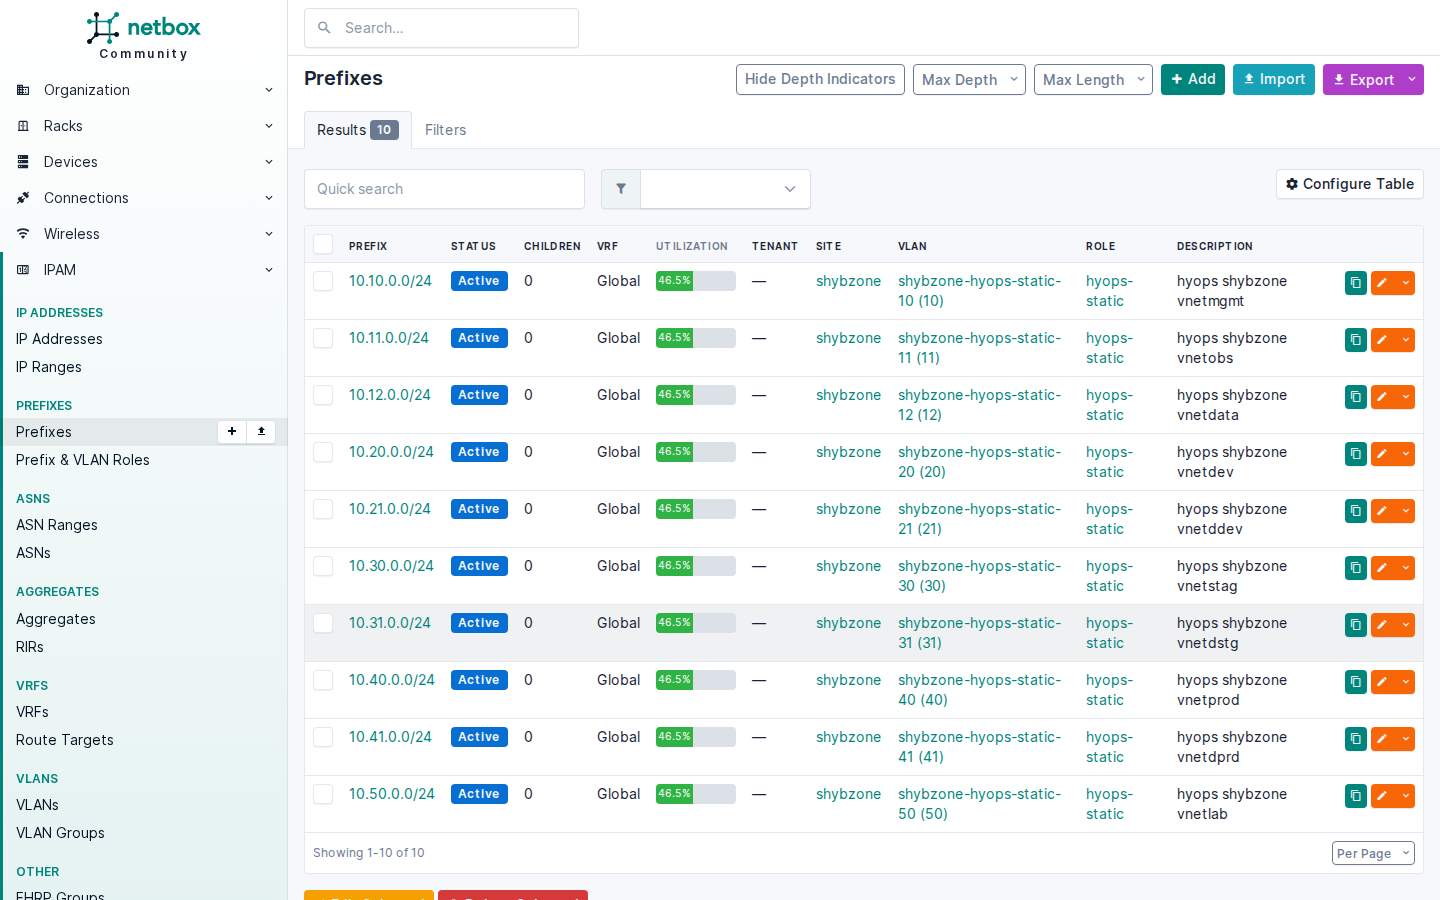Open the Per Page dropdown

(1373, 853)
